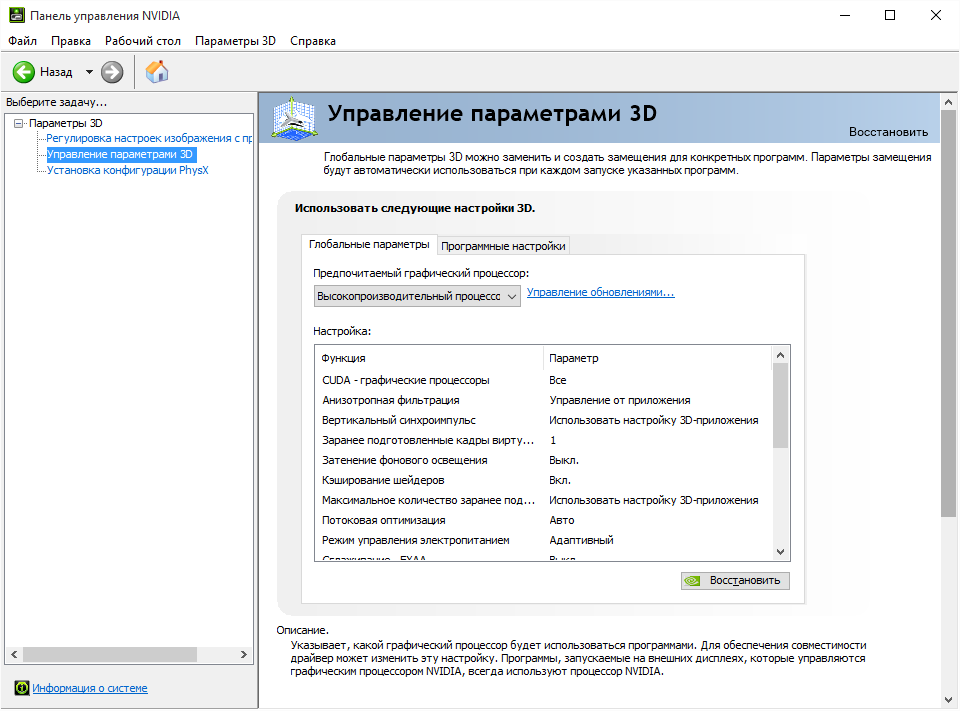Click Восстановить in the header banner

(x=888, y=132)
